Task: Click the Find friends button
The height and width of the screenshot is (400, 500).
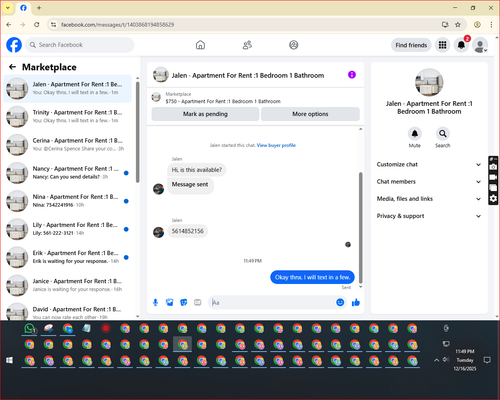Action: tap(411, 45)
